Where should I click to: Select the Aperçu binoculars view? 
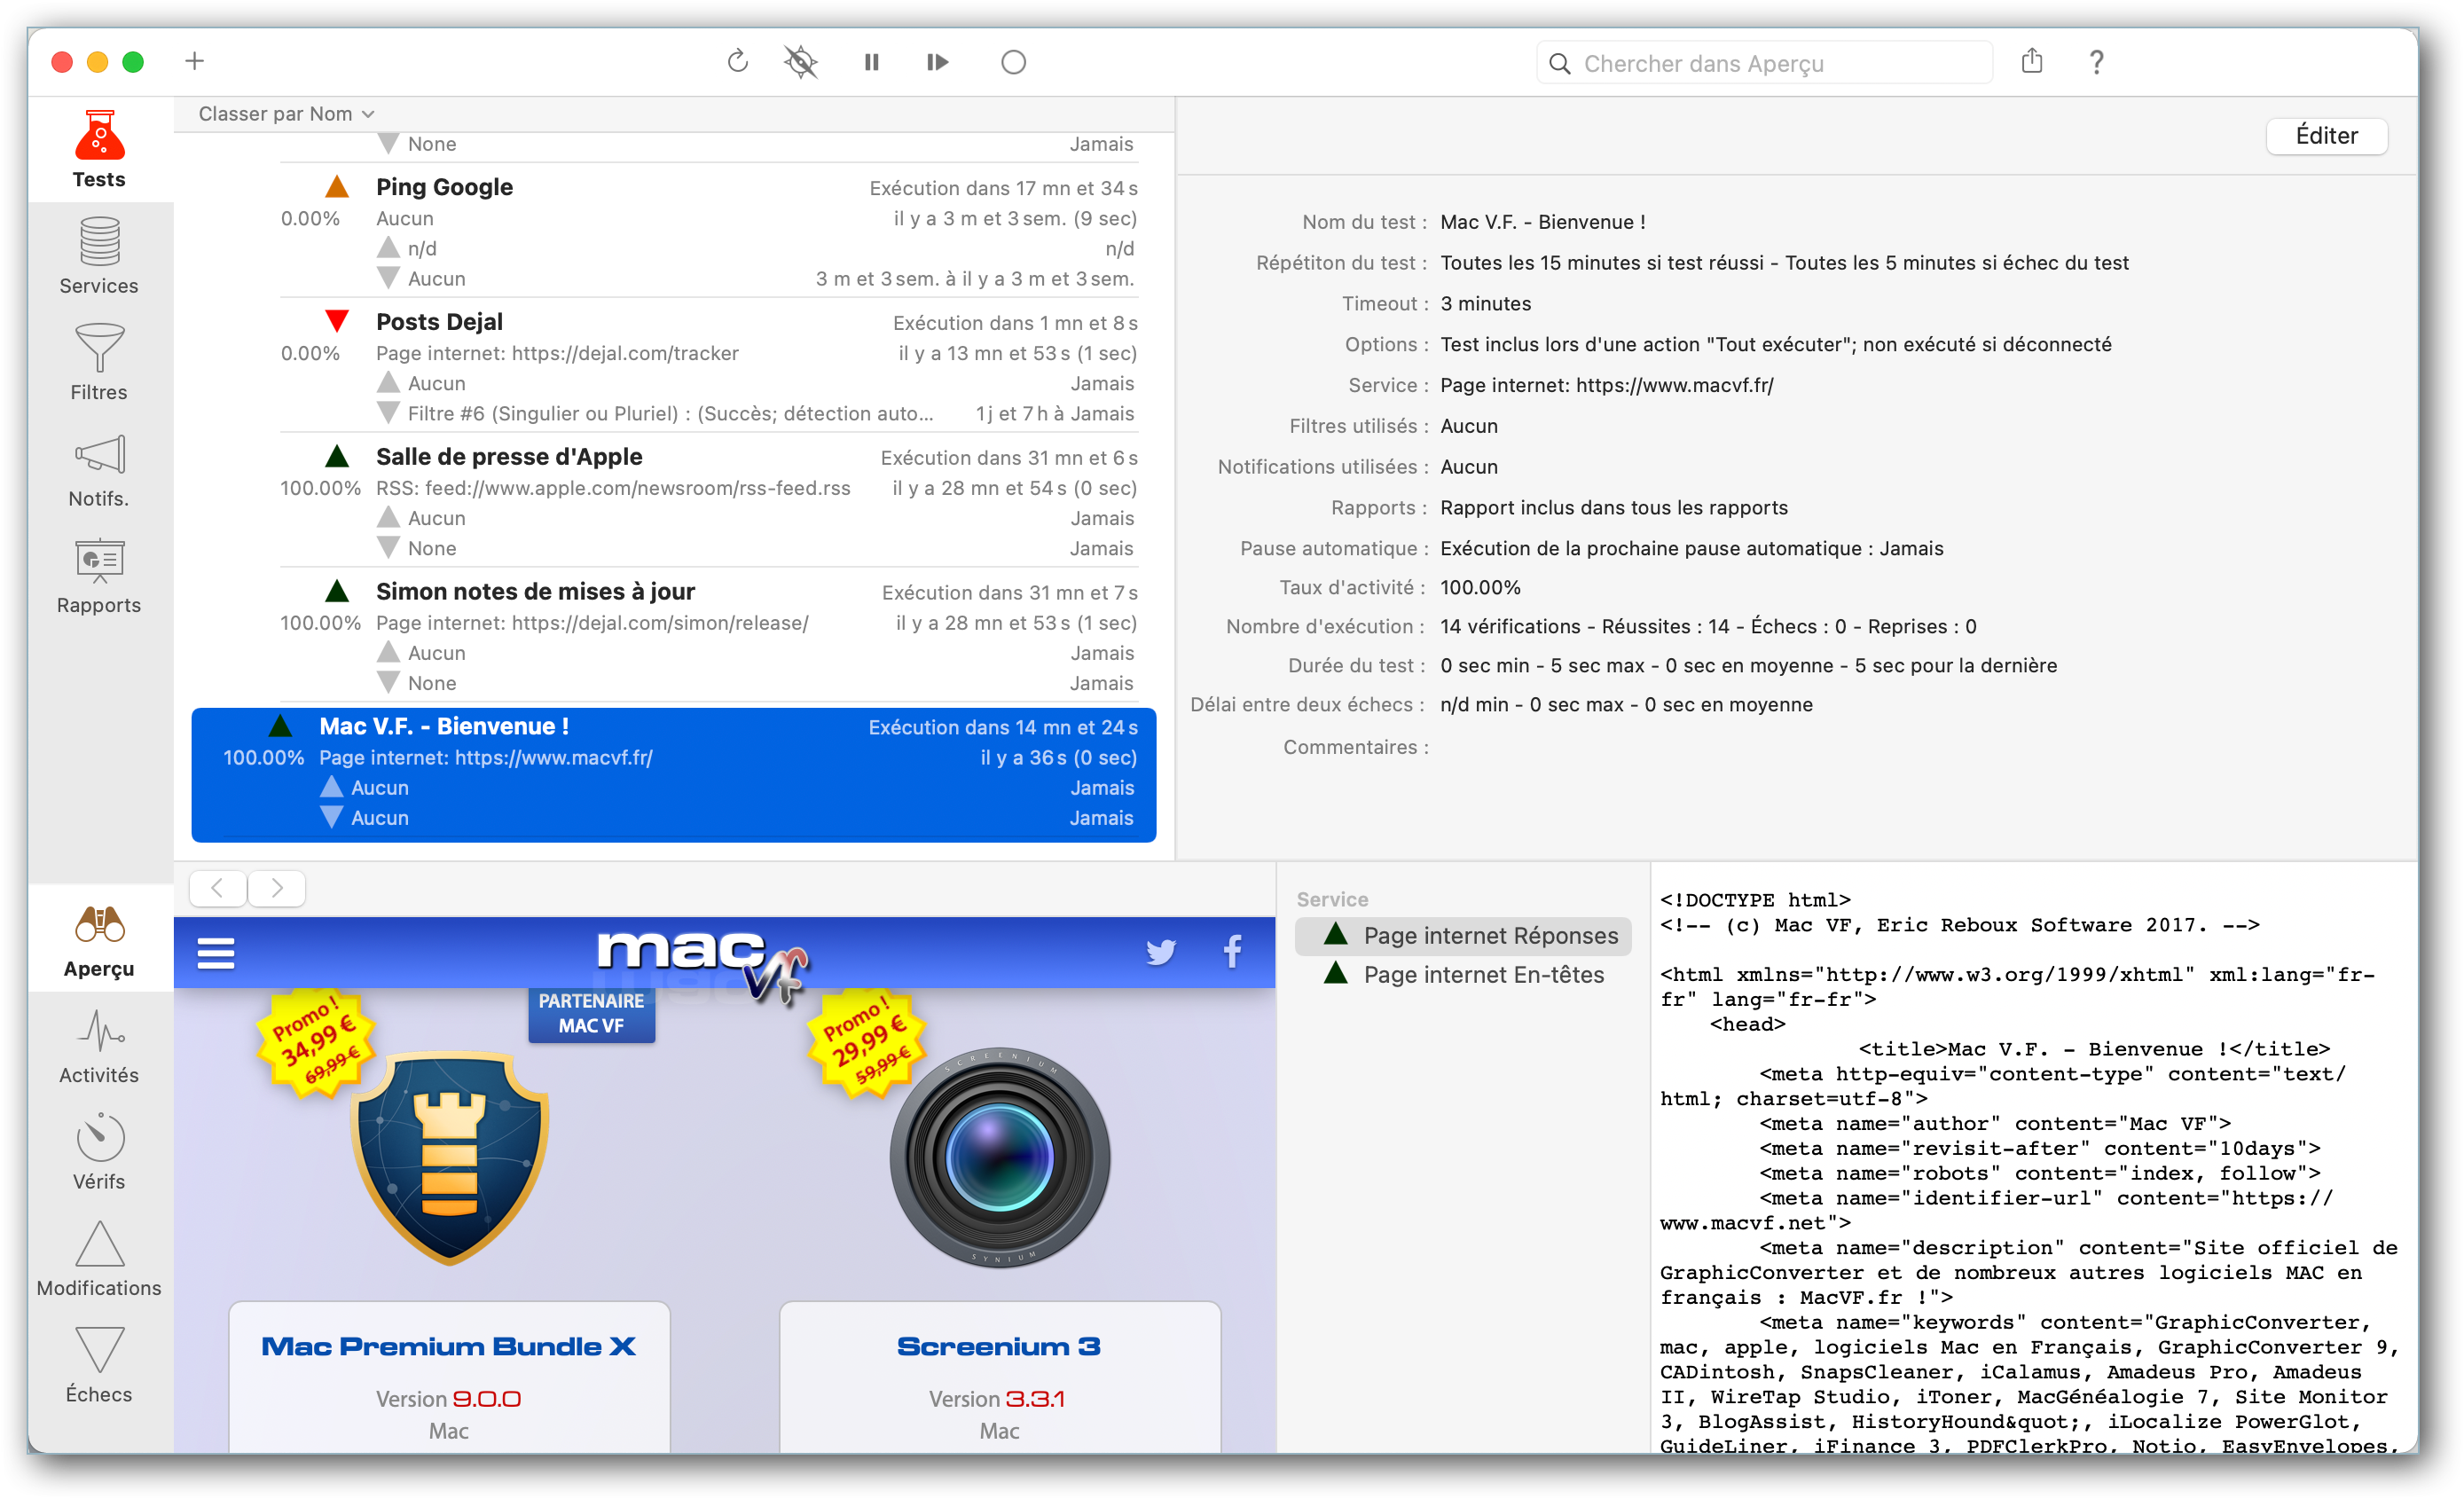pyautogui.click(x=99, y=940)
